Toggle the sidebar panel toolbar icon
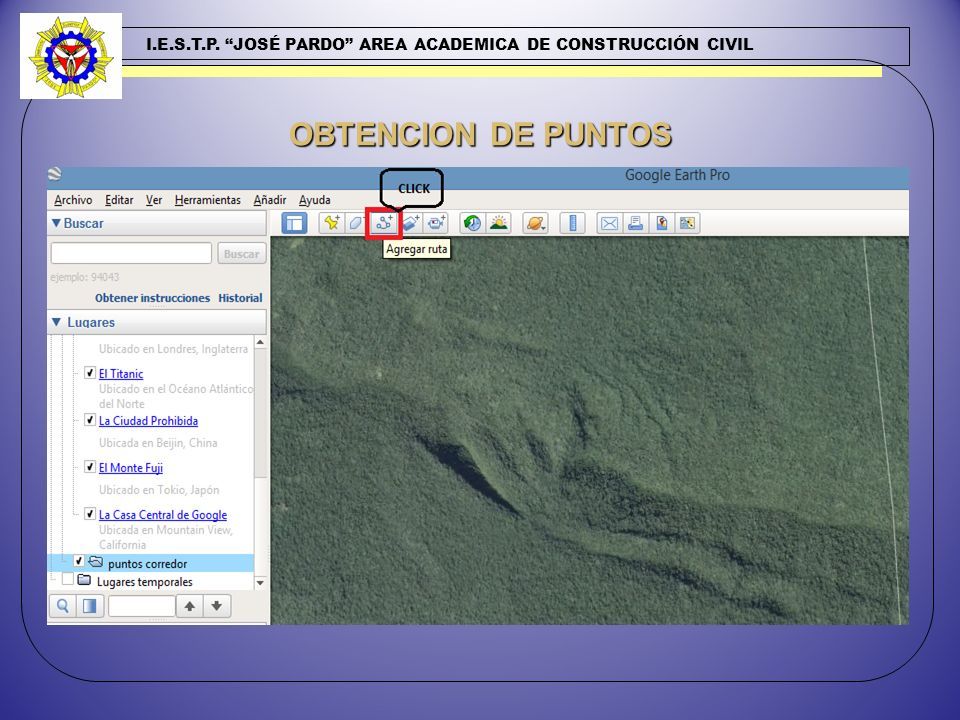 click(294, 223)
